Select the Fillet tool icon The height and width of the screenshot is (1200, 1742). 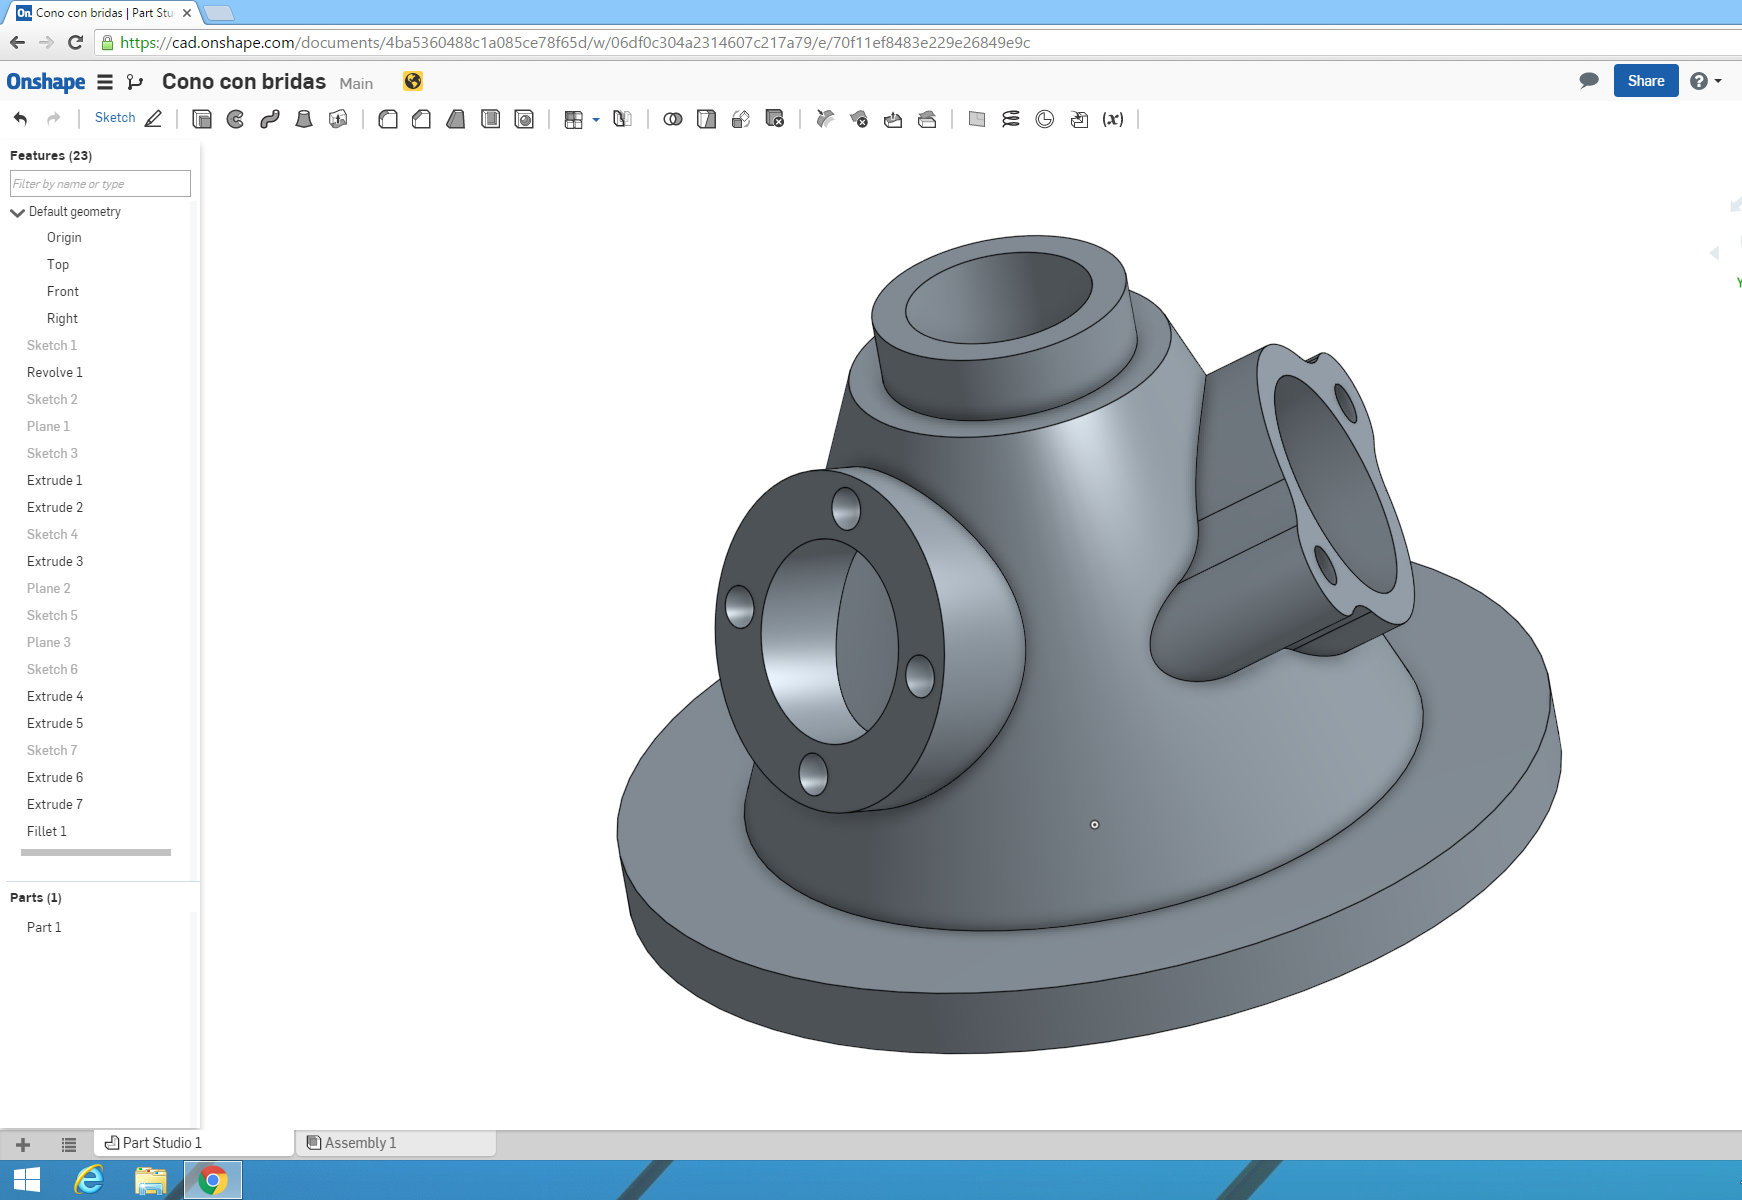click(x=388, y=119)
